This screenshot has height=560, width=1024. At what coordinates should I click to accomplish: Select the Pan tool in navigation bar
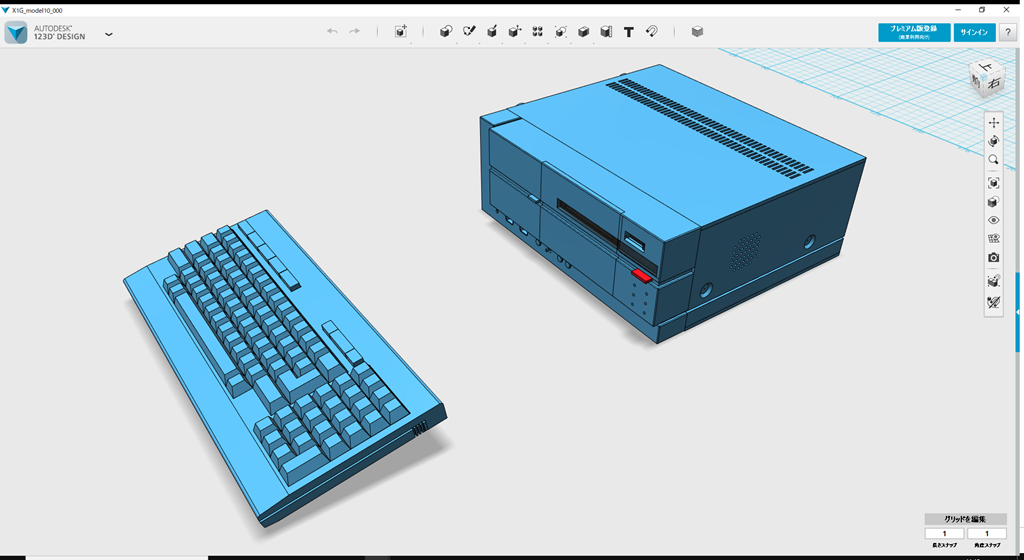[993, 123]
